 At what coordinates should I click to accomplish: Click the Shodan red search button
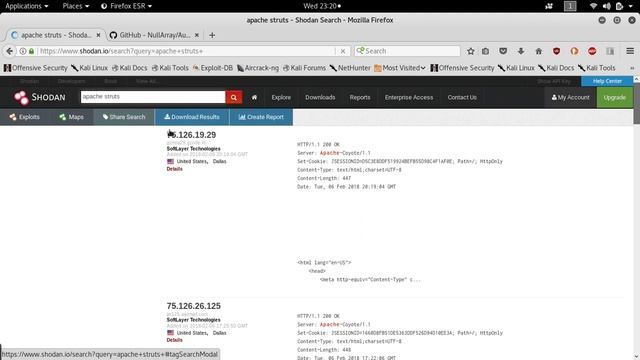(x=233, y=97)
